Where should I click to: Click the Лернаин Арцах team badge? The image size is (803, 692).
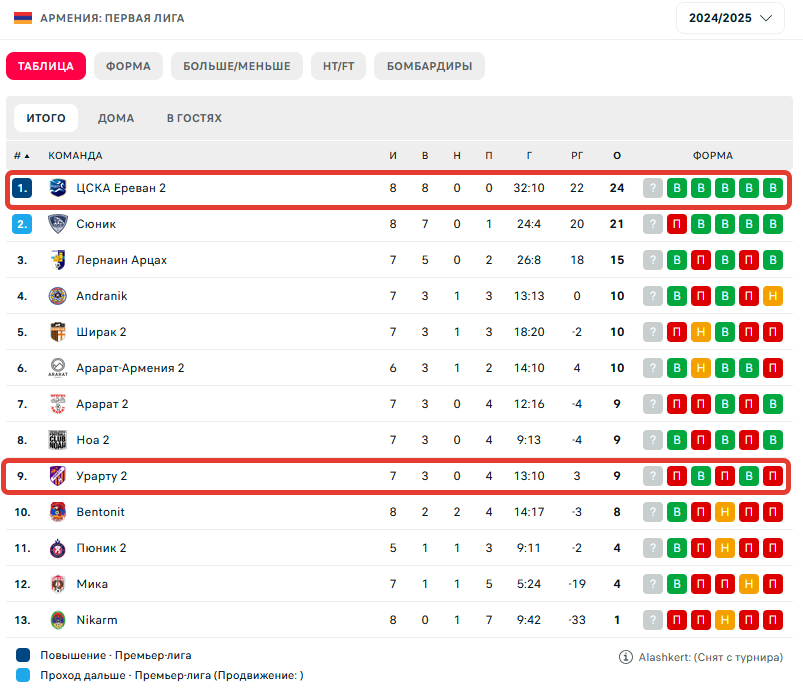(57, 260)
